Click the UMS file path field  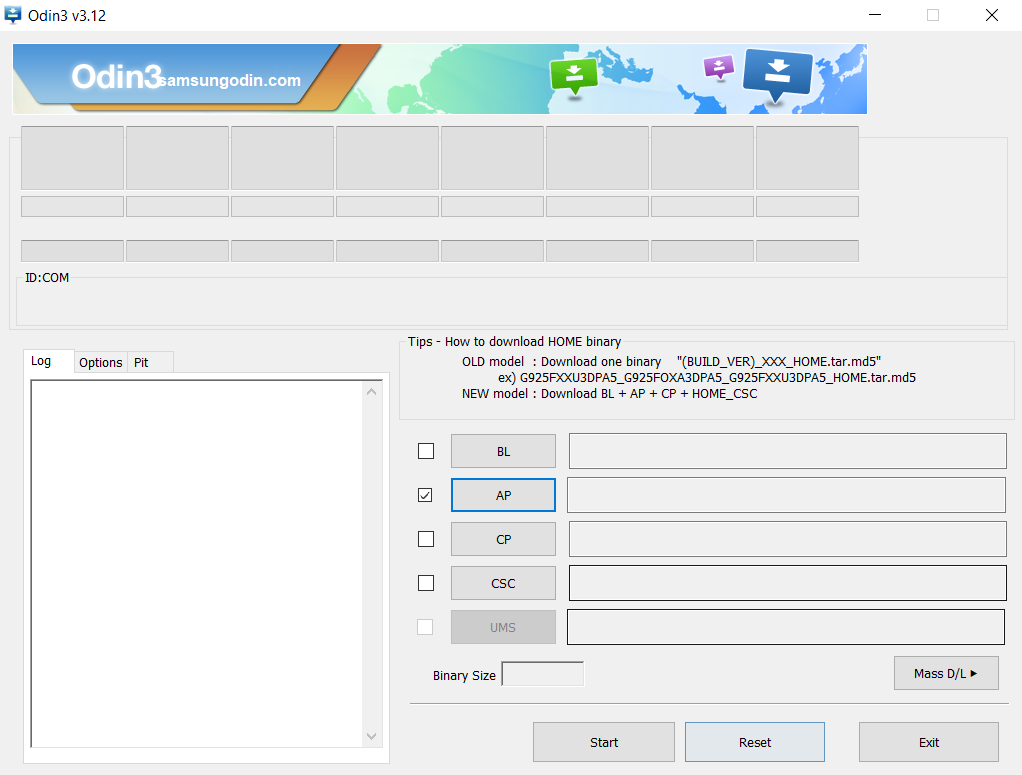786,627
